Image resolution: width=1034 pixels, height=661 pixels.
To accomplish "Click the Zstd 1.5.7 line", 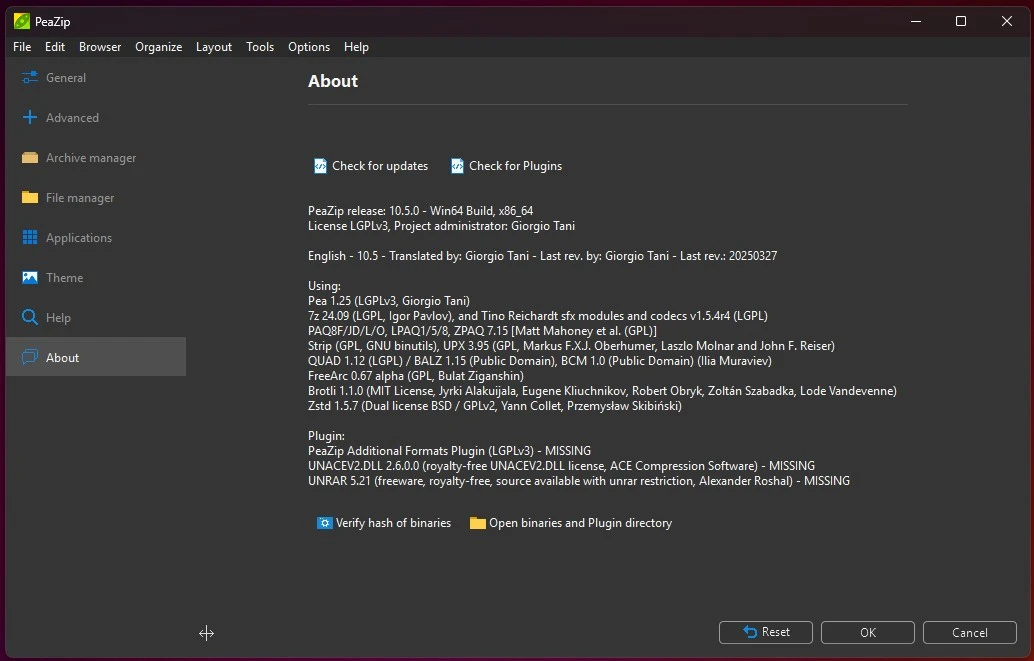I will click(x=495, y=406).
